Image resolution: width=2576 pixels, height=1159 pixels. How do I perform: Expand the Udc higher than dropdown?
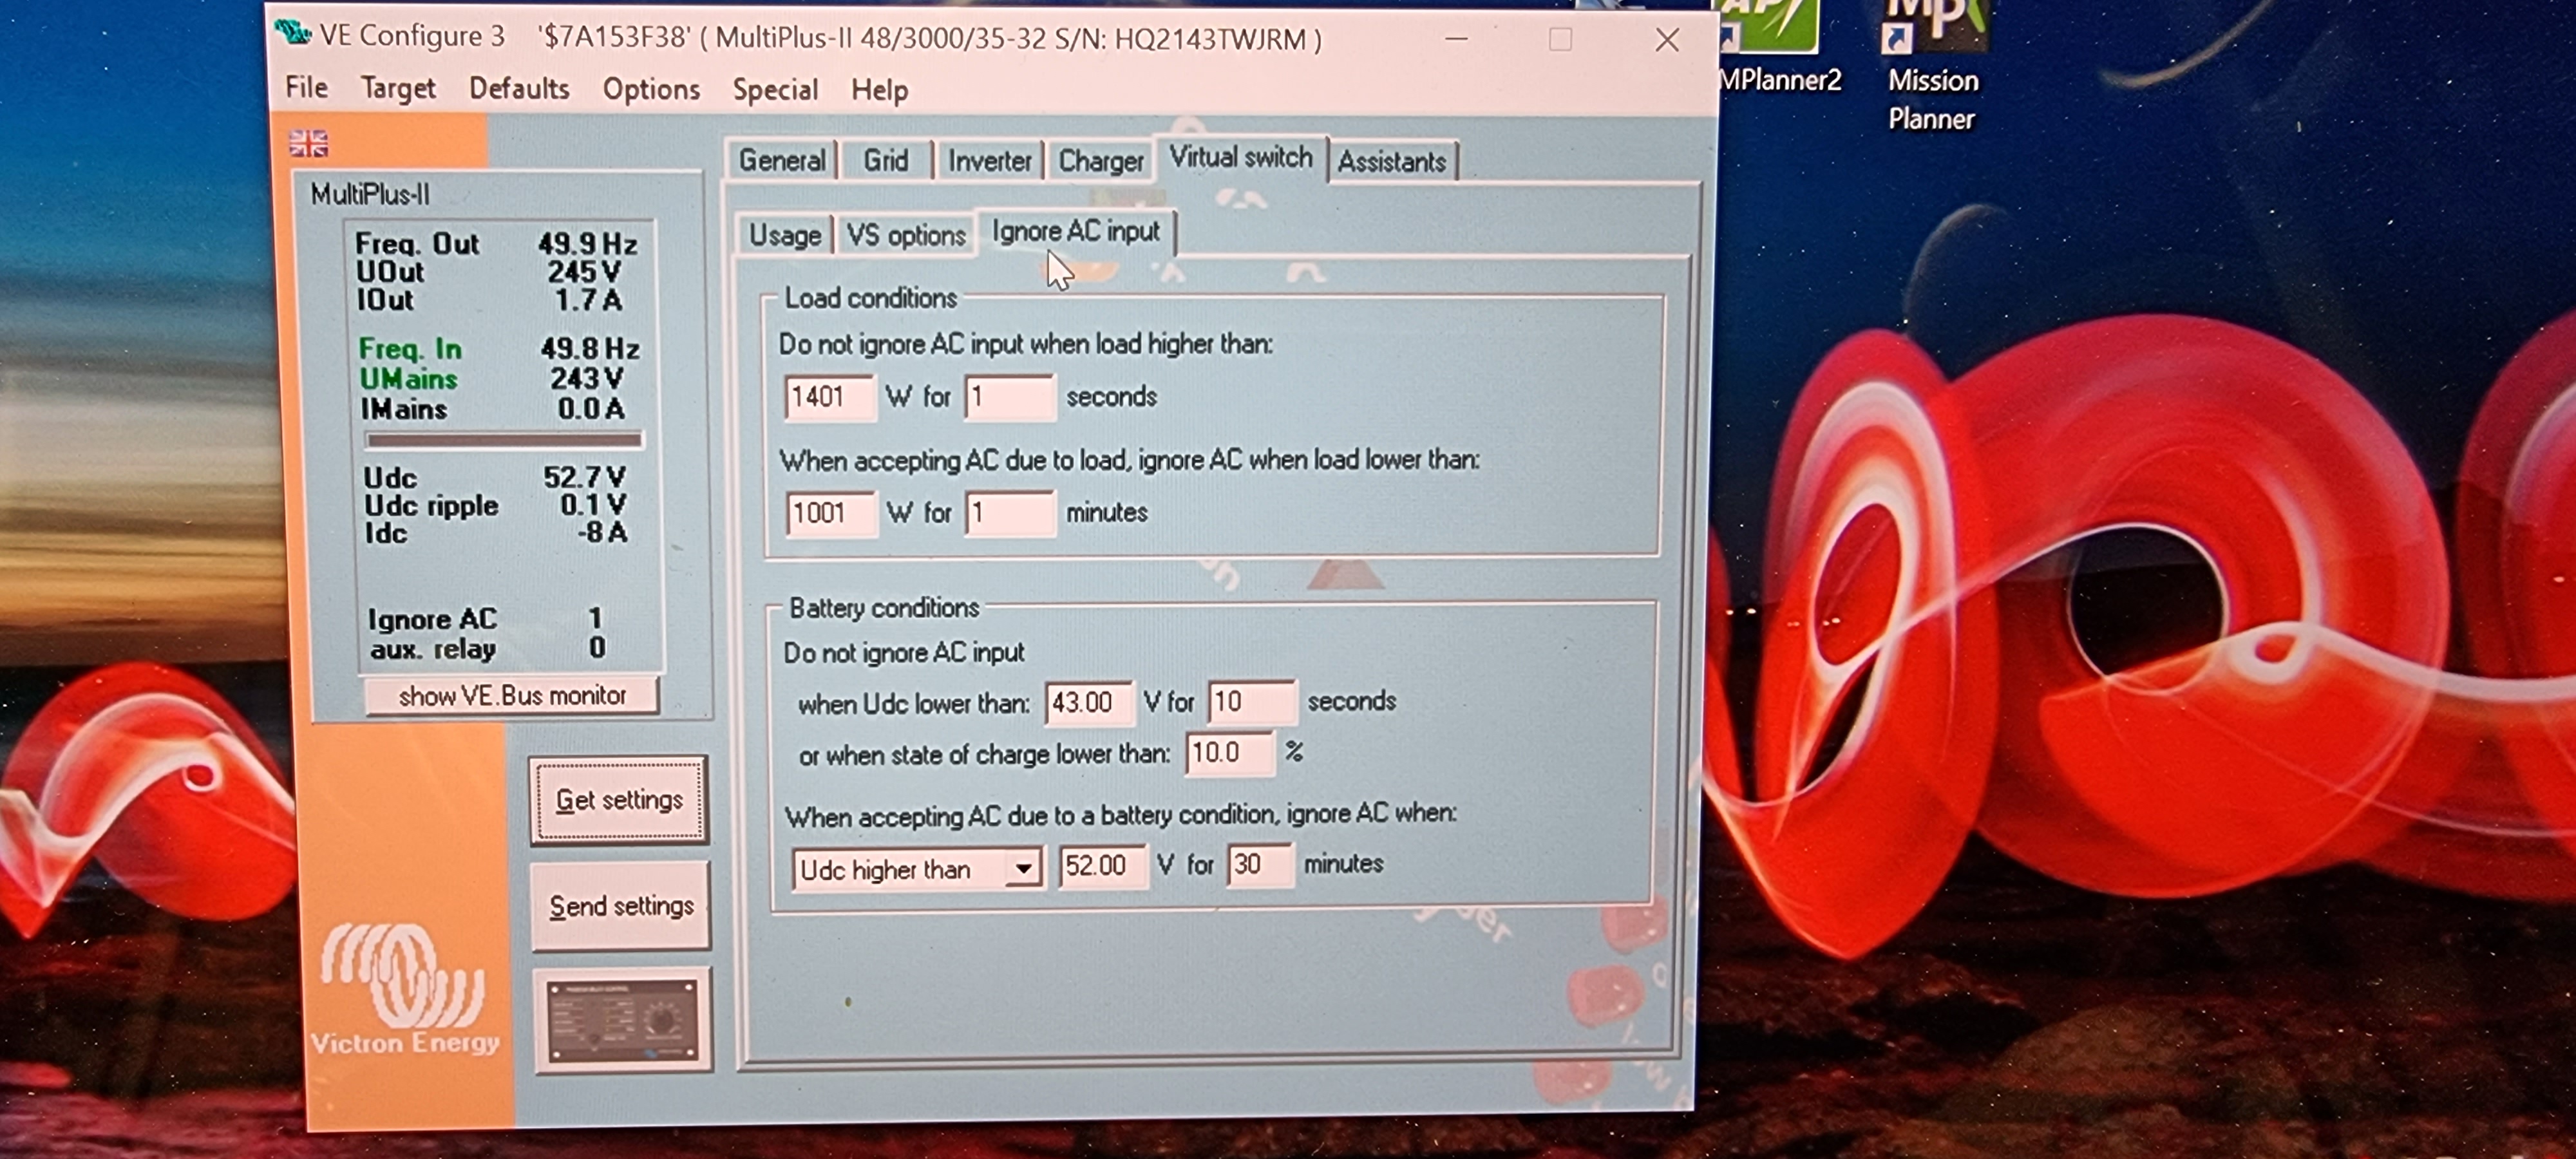pyautogui.click(x=1022, y=869)
